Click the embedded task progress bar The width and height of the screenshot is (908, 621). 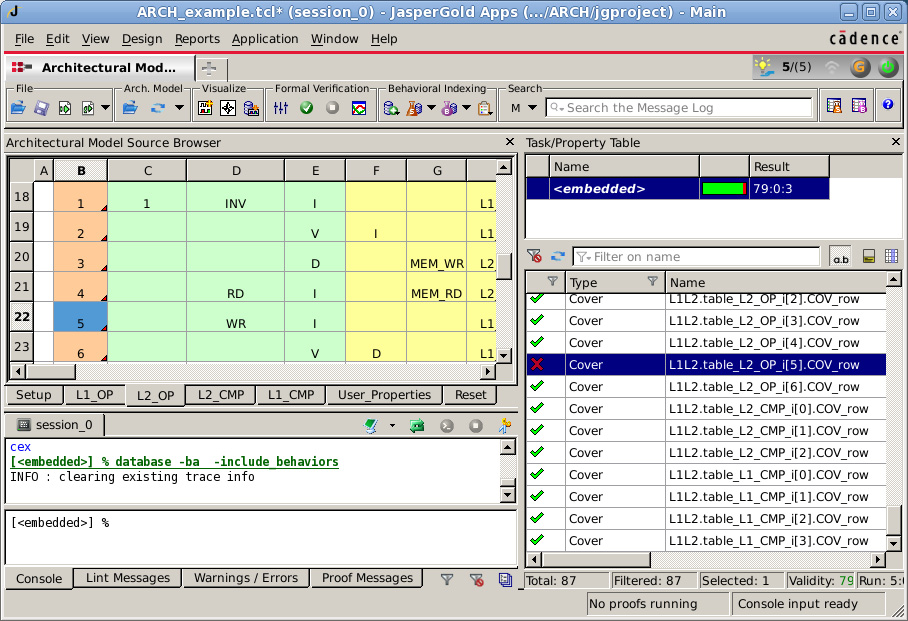724,189
